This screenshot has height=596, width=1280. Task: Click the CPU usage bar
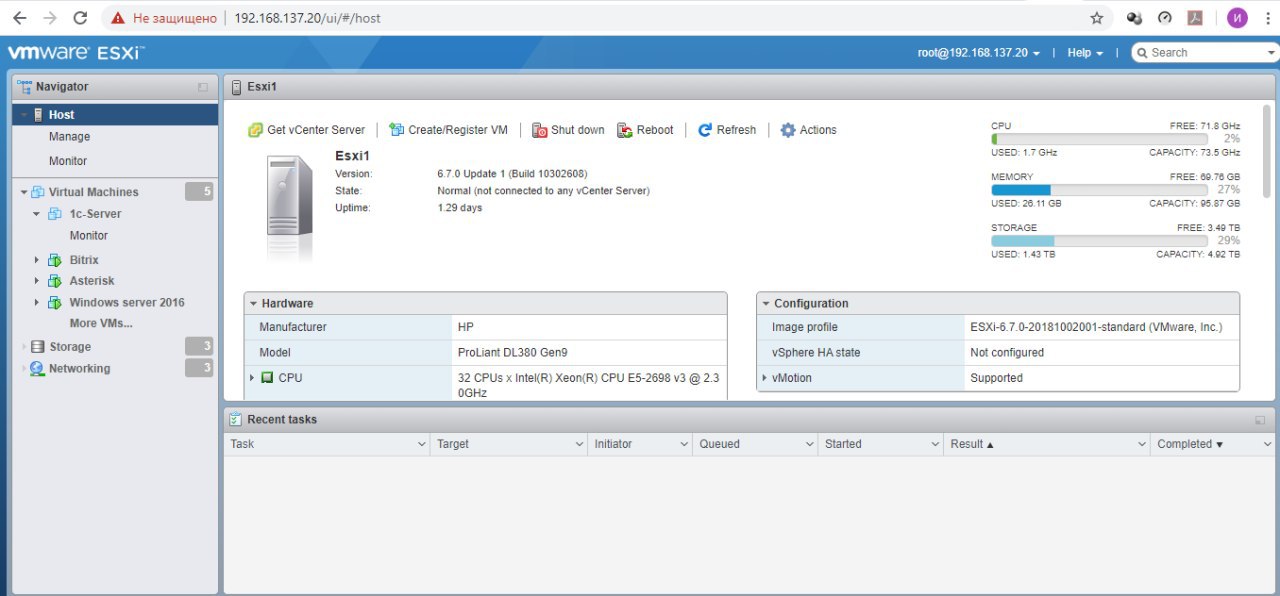coord(1099,139)
